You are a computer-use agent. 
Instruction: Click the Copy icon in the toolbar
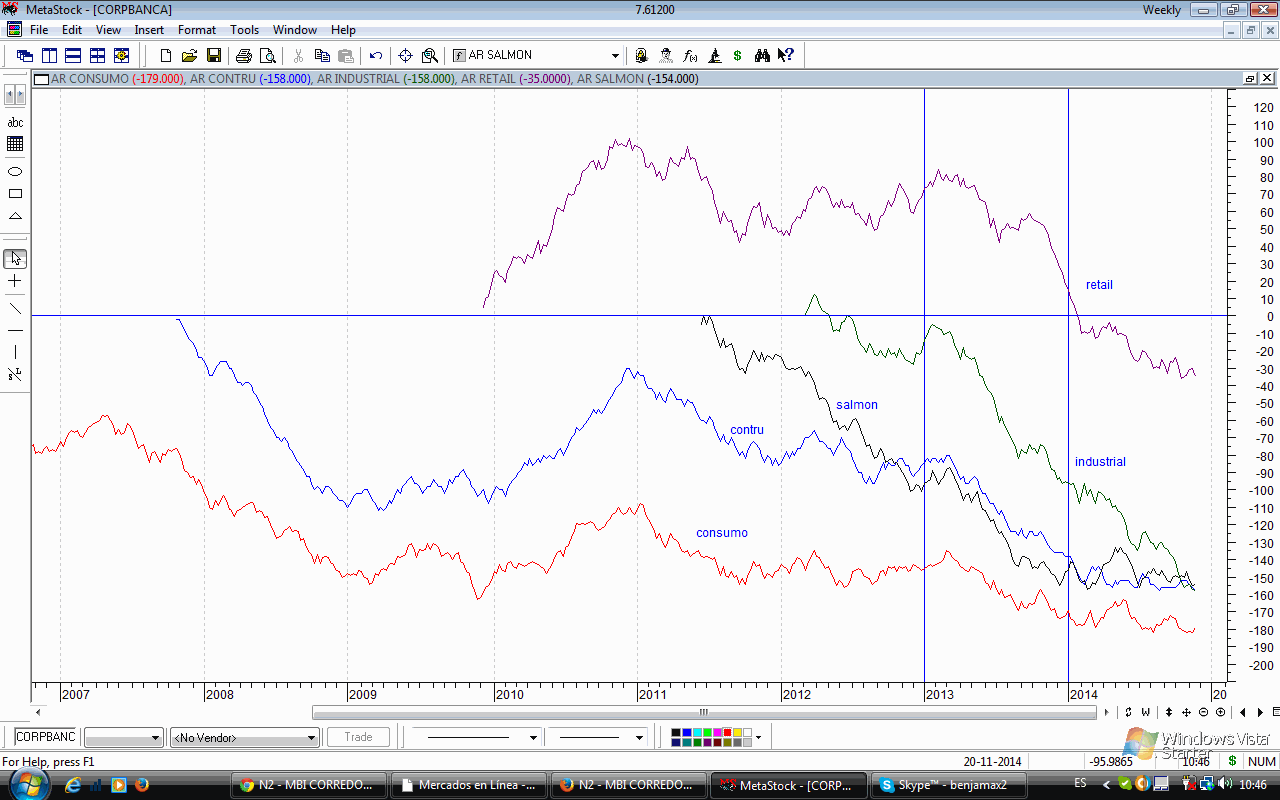coord(322,56)
